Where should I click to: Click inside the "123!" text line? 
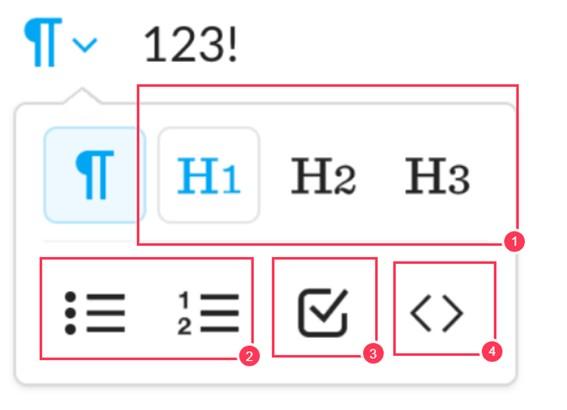[191, 44]
